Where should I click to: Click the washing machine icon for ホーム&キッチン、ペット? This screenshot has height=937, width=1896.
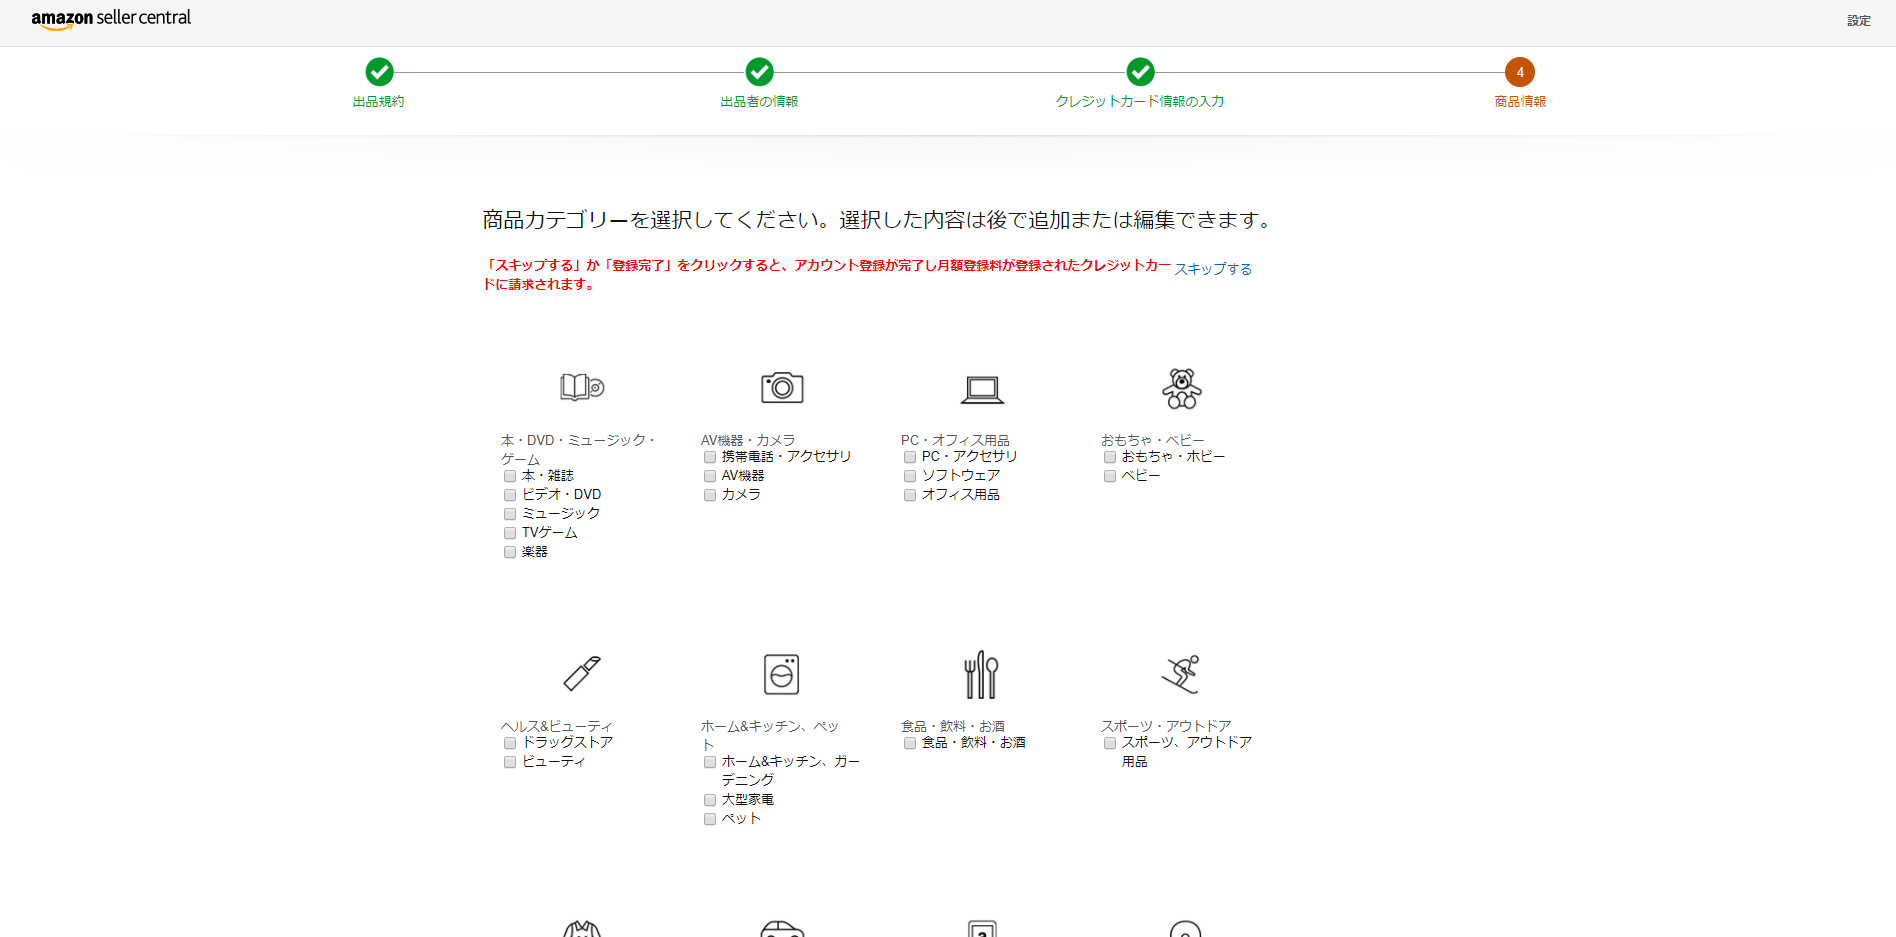pyautogui.click(x=782, y=674)
